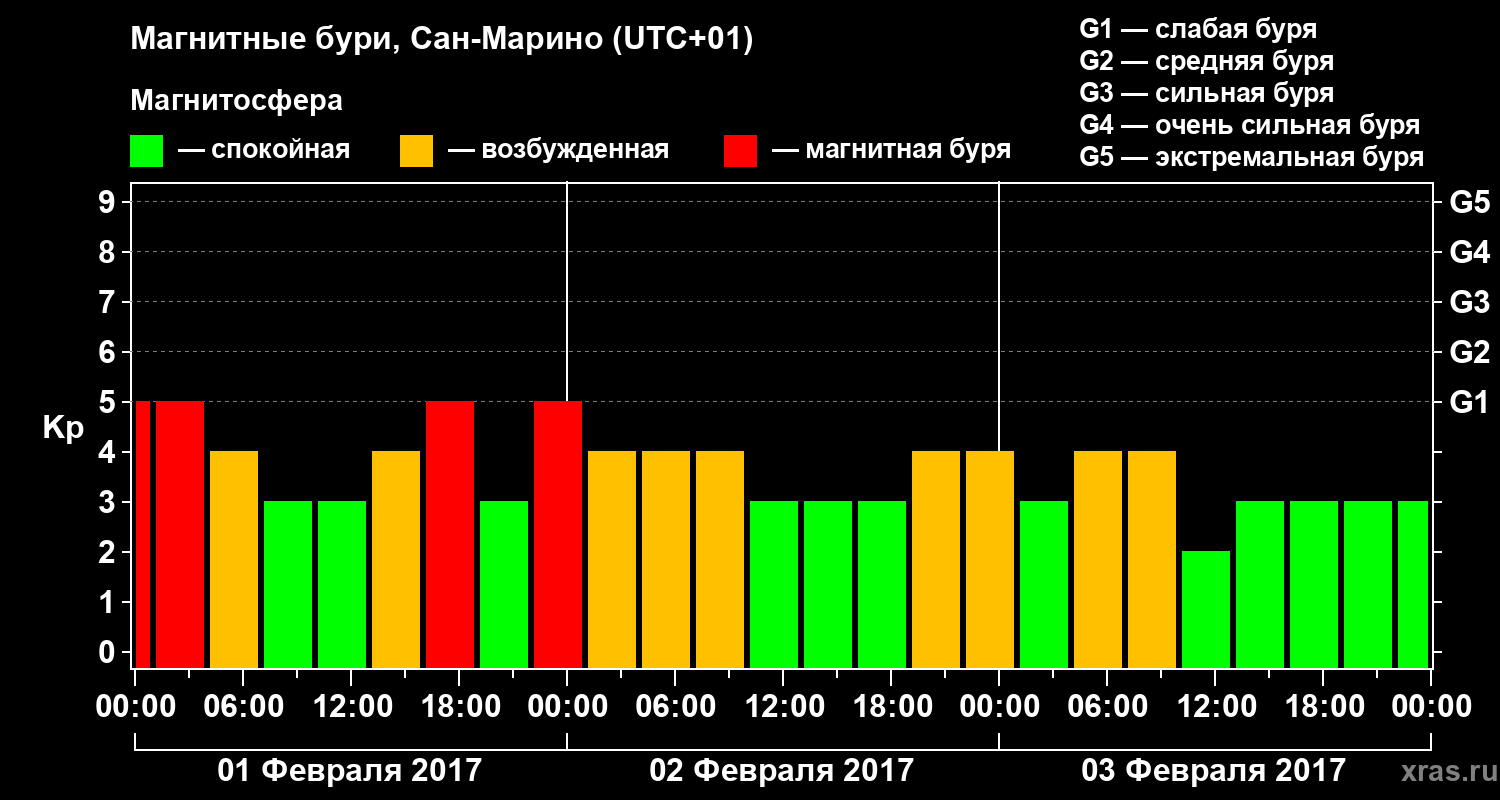This screenshot has height=800, width=1500.
Task: Click the 12:00 tick label under 02 February
Action: (782, 707)
